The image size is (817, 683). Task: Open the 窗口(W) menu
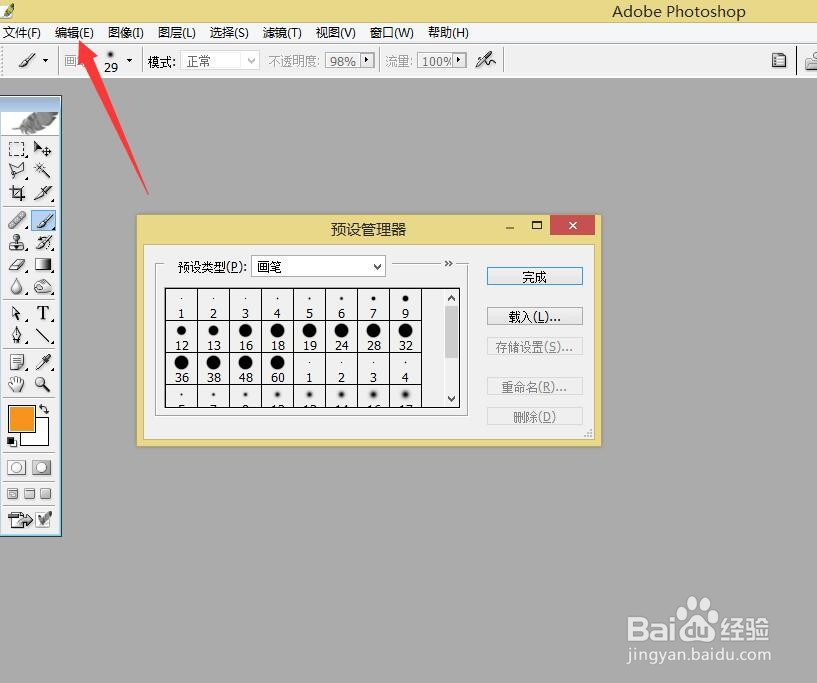(391, 33)
